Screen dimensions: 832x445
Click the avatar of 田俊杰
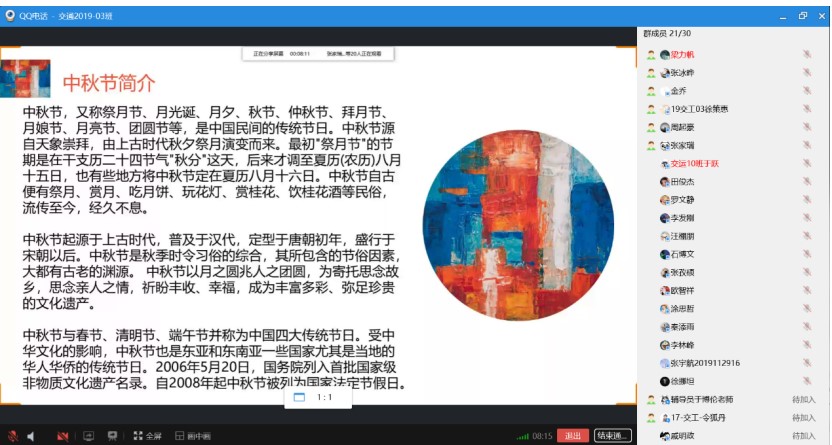pyautogui.click(x=665, y=181)
